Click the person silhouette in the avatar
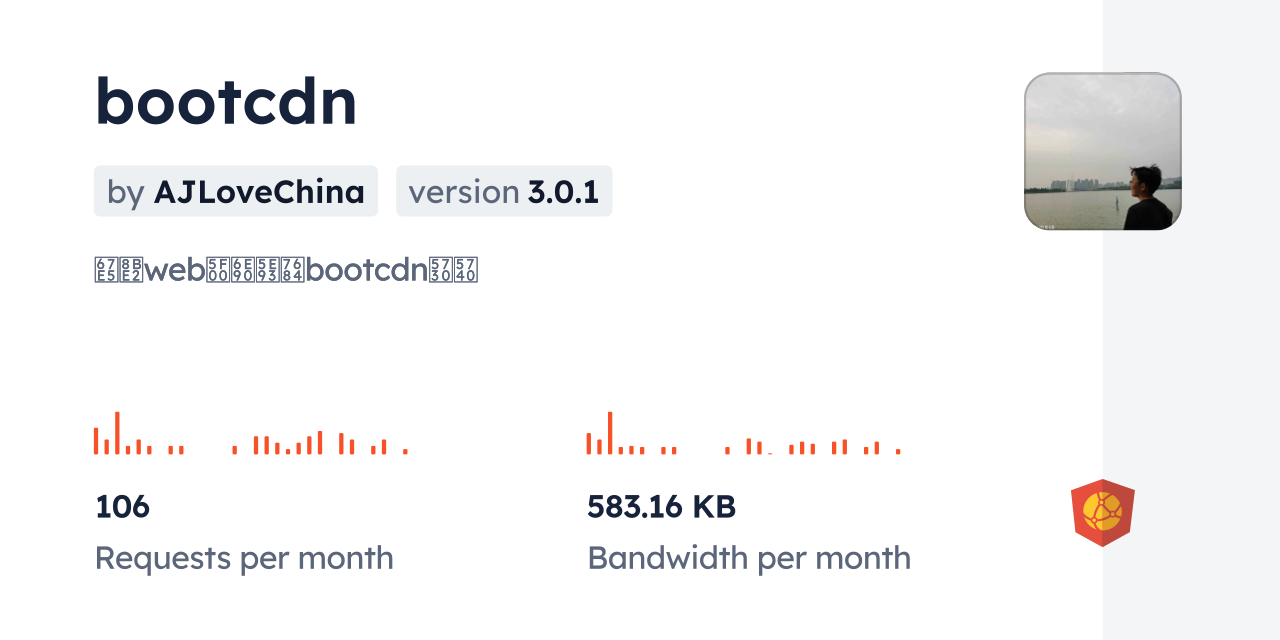Viewport: 1280px width, 640px height. pyautogui.click(x=1146, y=199)
